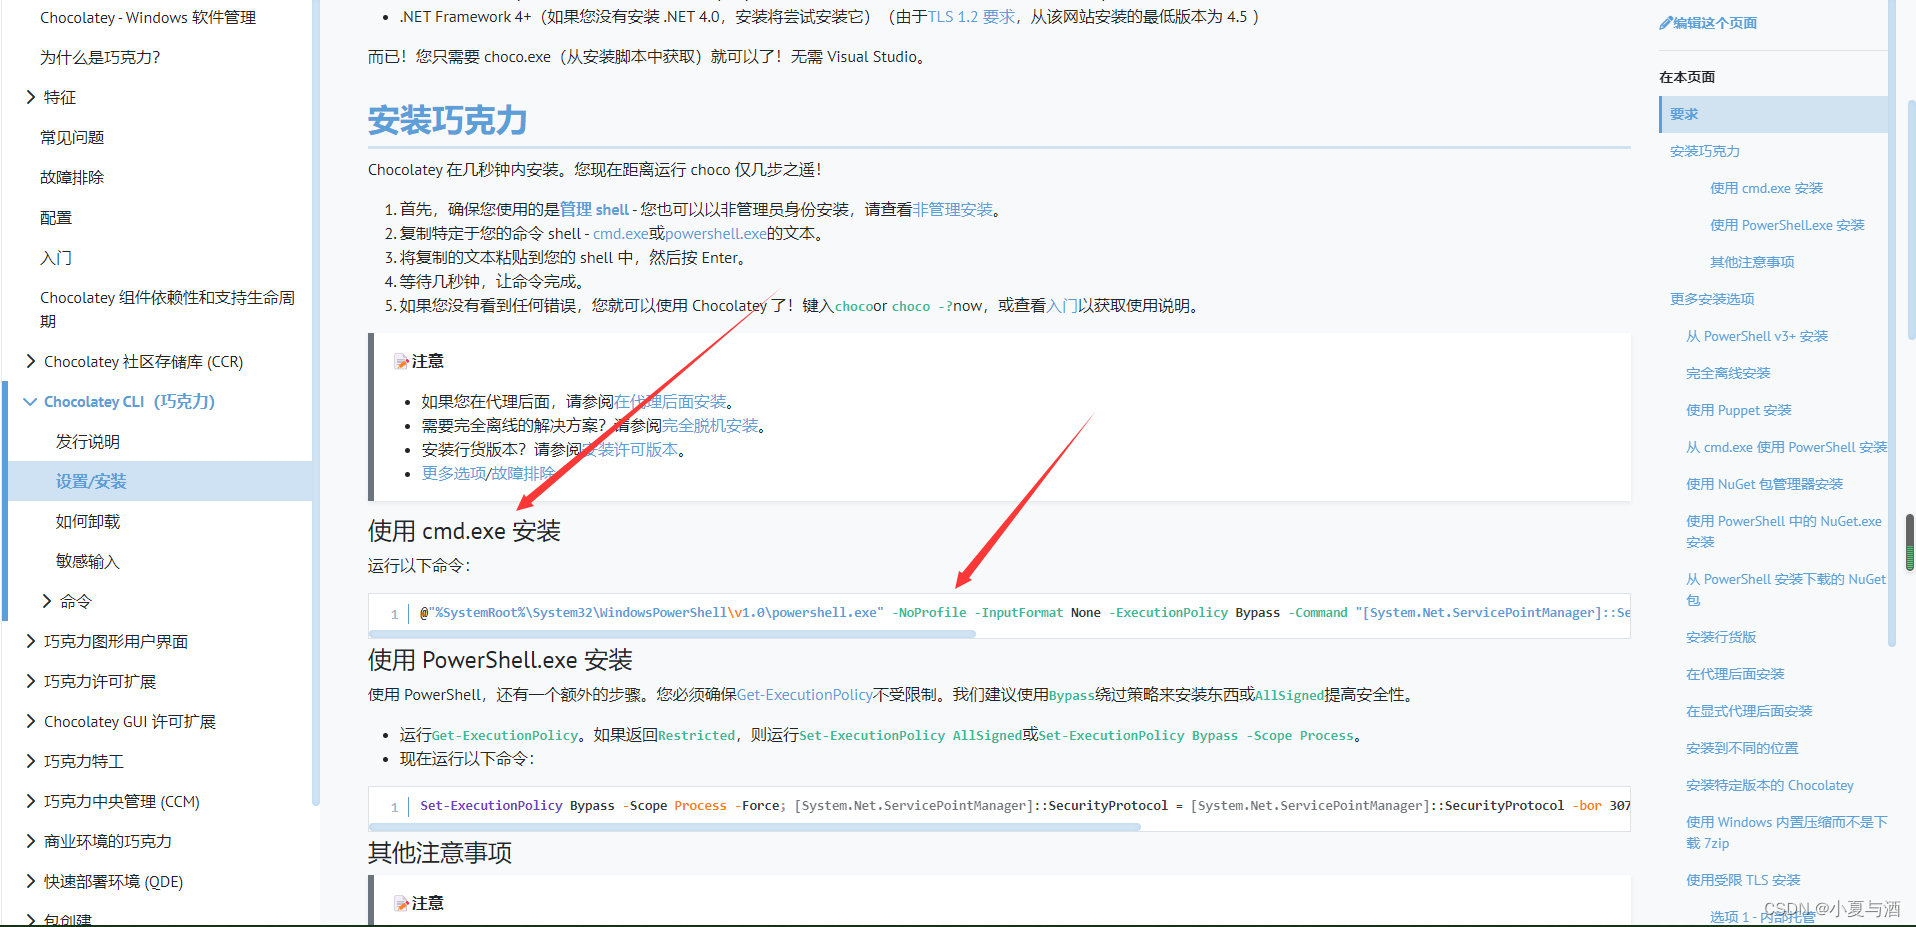
Task: Jump to 完全离线安装 outline entry
Action: pos(1728,373)
